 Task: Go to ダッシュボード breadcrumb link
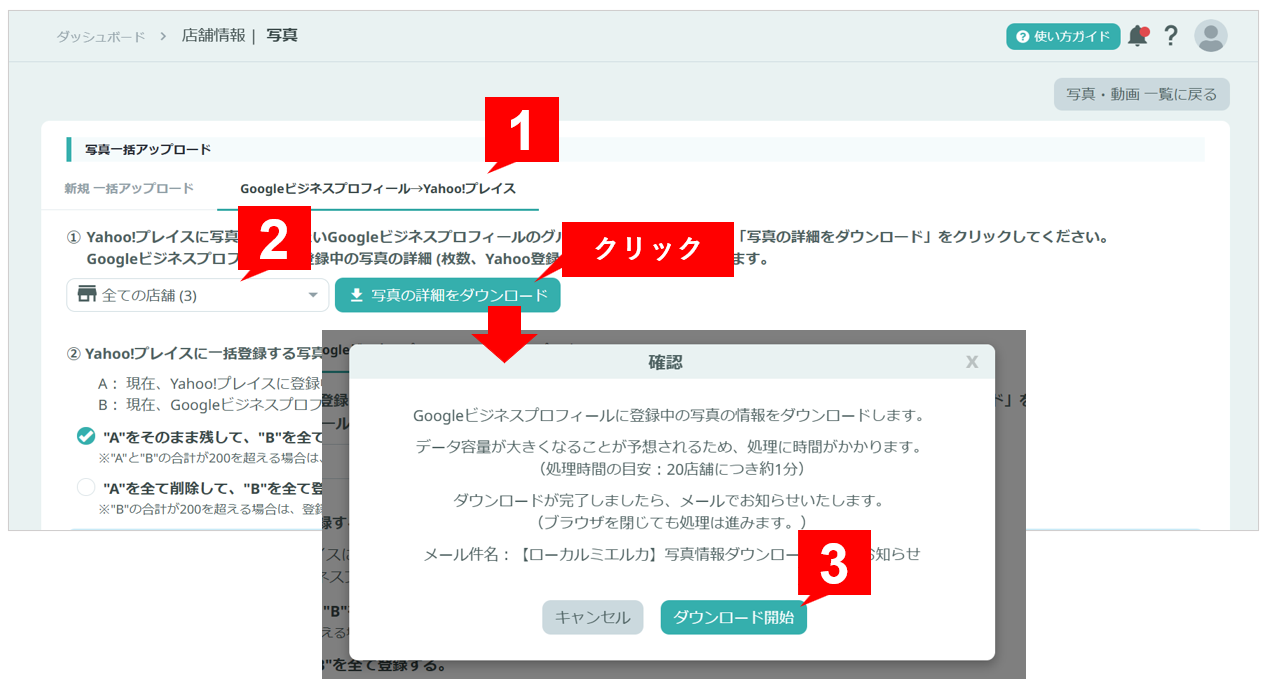[101, 36]
